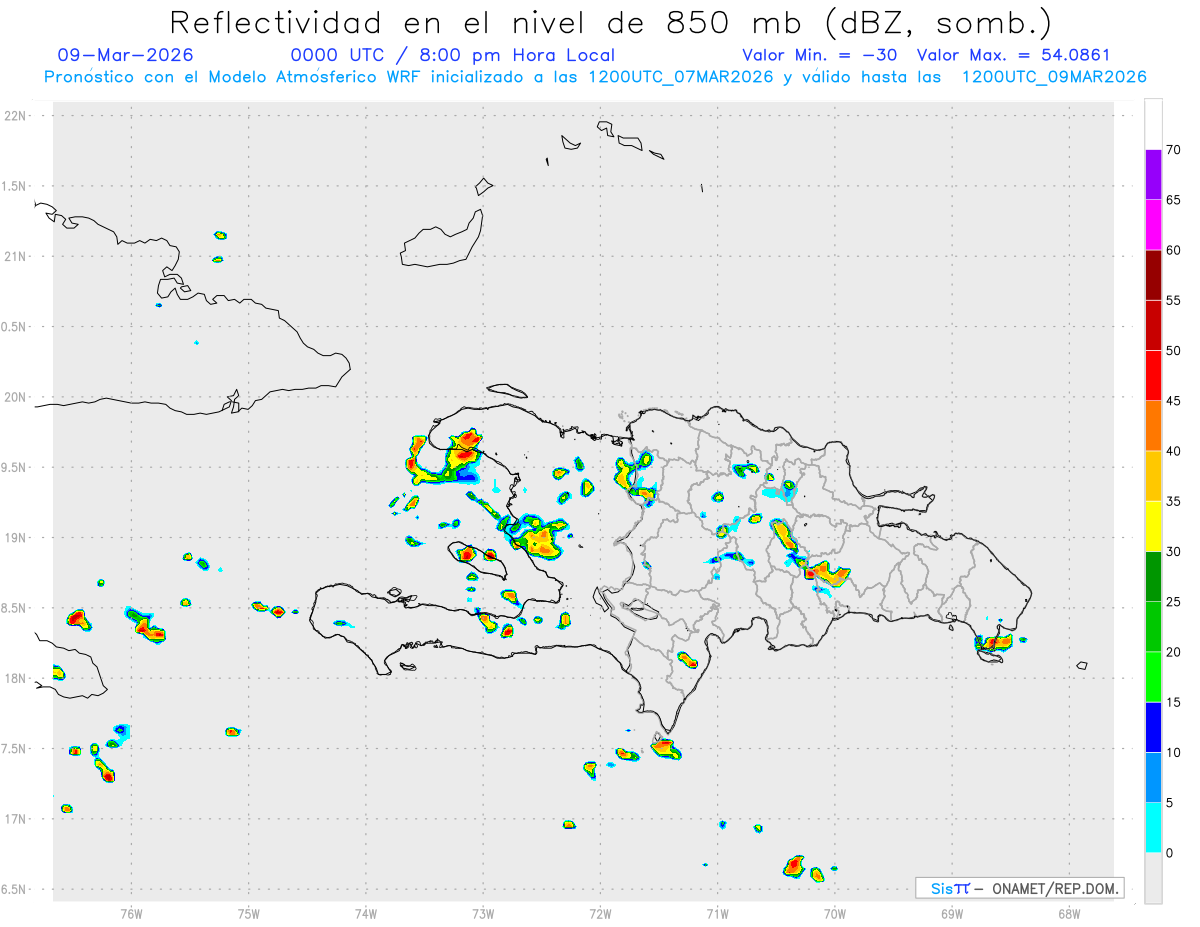The height and width of the screenshot is (927, 1200).
Task: Click the color scale label "60"
Action: coord(1173,250)
